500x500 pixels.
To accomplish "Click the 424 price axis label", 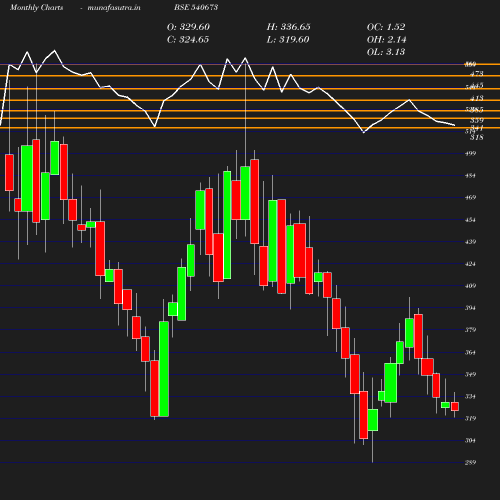I will (470, 264).
